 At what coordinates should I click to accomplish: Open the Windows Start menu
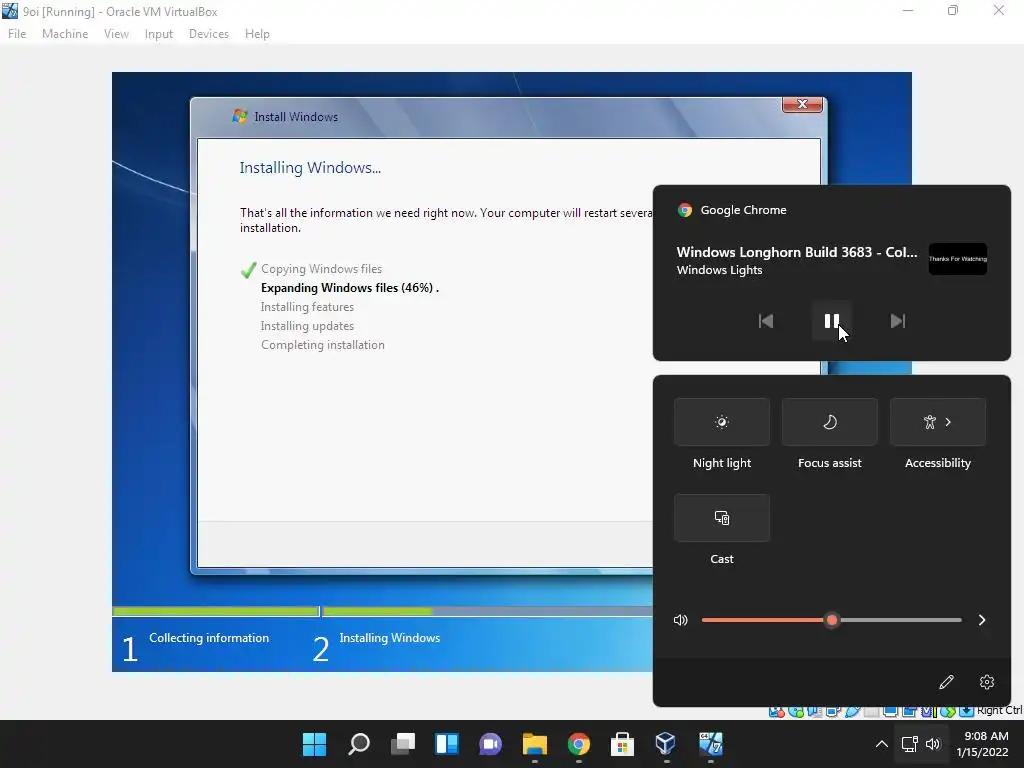click(x=314, y=744)
